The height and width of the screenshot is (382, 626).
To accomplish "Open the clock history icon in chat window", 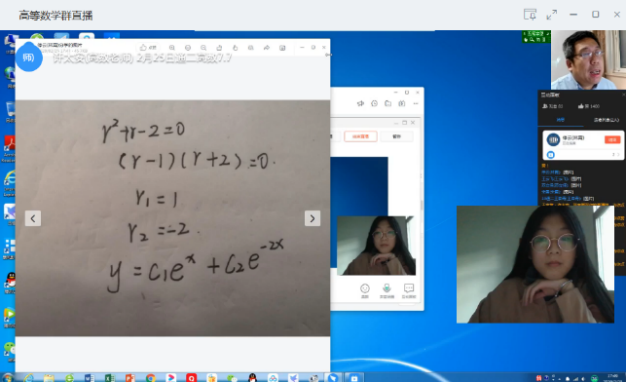I will 374,103.
